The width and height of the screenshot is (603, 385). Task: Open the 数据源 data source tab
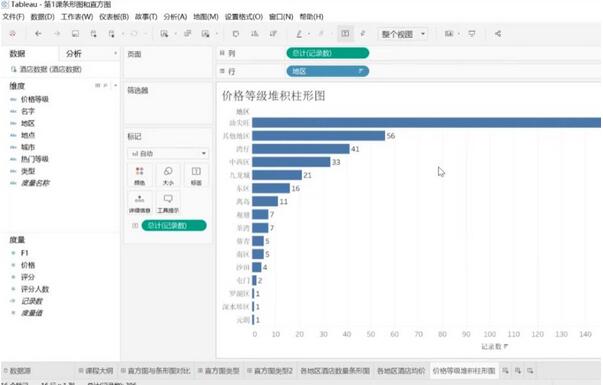click(x=17, y=371)
